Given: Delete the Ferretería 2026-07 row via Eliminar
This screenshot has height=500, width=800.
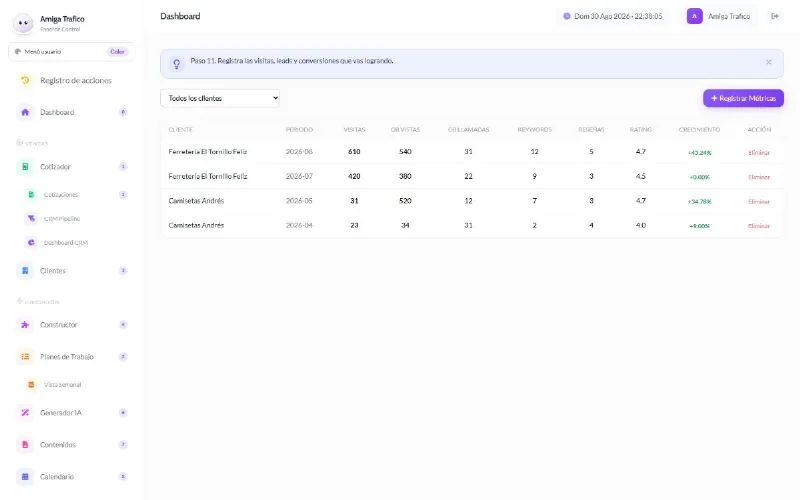Looking at the screenshot, I should tap(759, 177).
